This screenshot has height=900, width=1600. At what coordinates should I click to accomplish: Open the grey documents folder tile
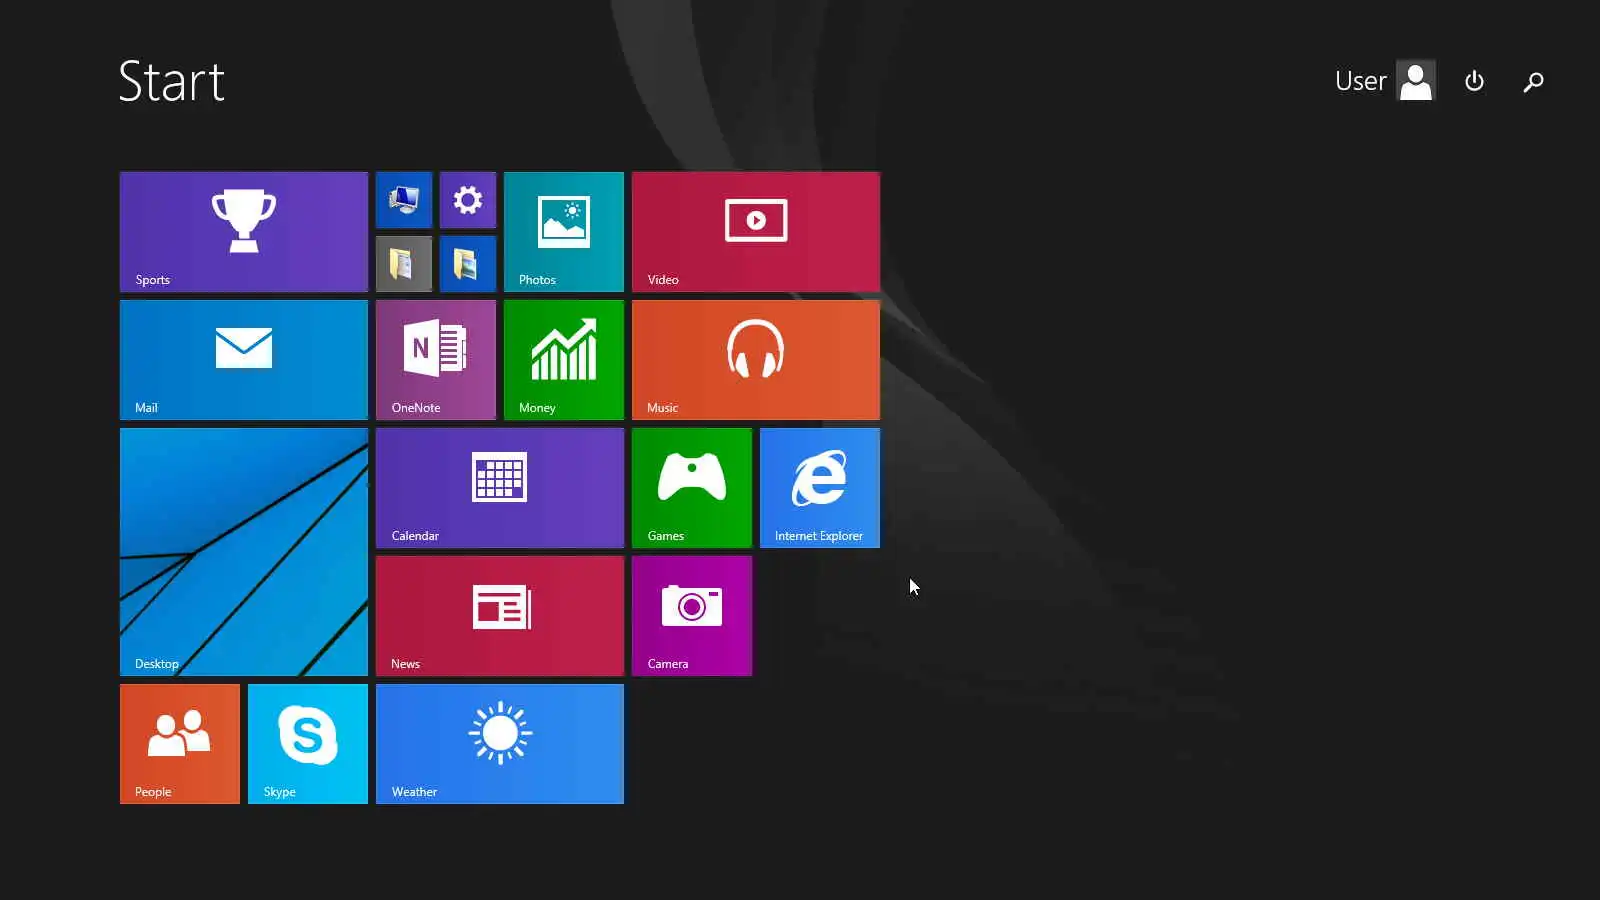click(x=404, y=264)
